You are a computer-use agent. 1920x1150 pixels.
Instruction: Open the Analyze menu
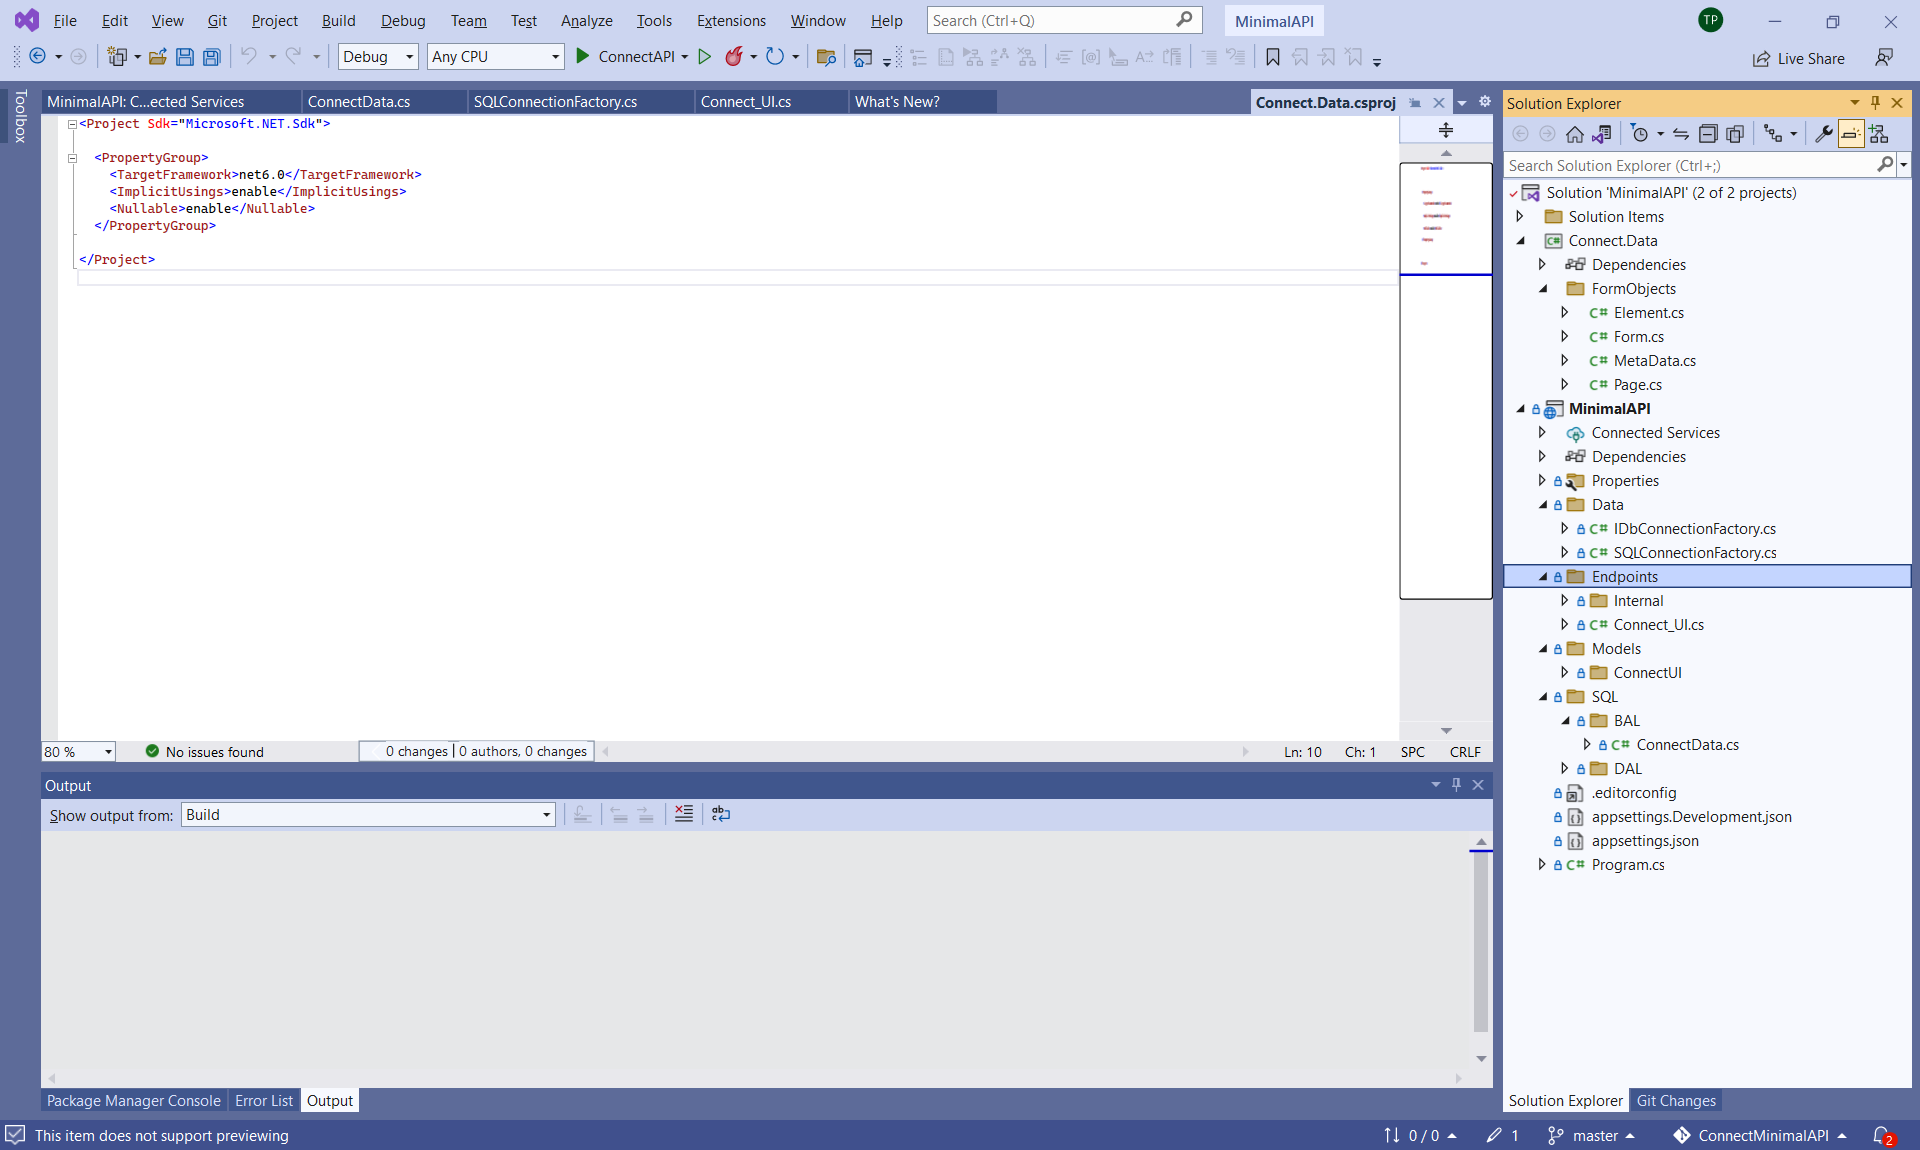pos(586,21)
